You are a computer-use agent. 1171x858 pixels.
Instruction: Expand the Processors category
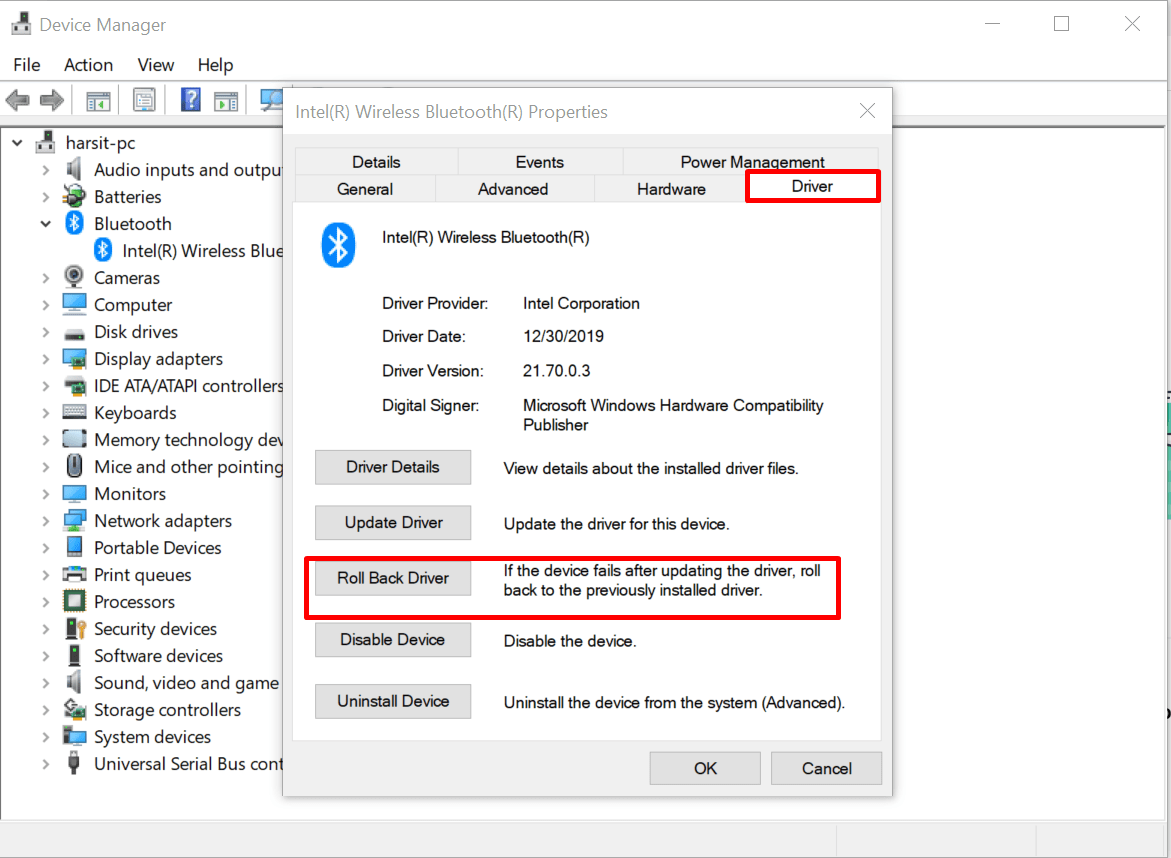(x=46, y=601)
